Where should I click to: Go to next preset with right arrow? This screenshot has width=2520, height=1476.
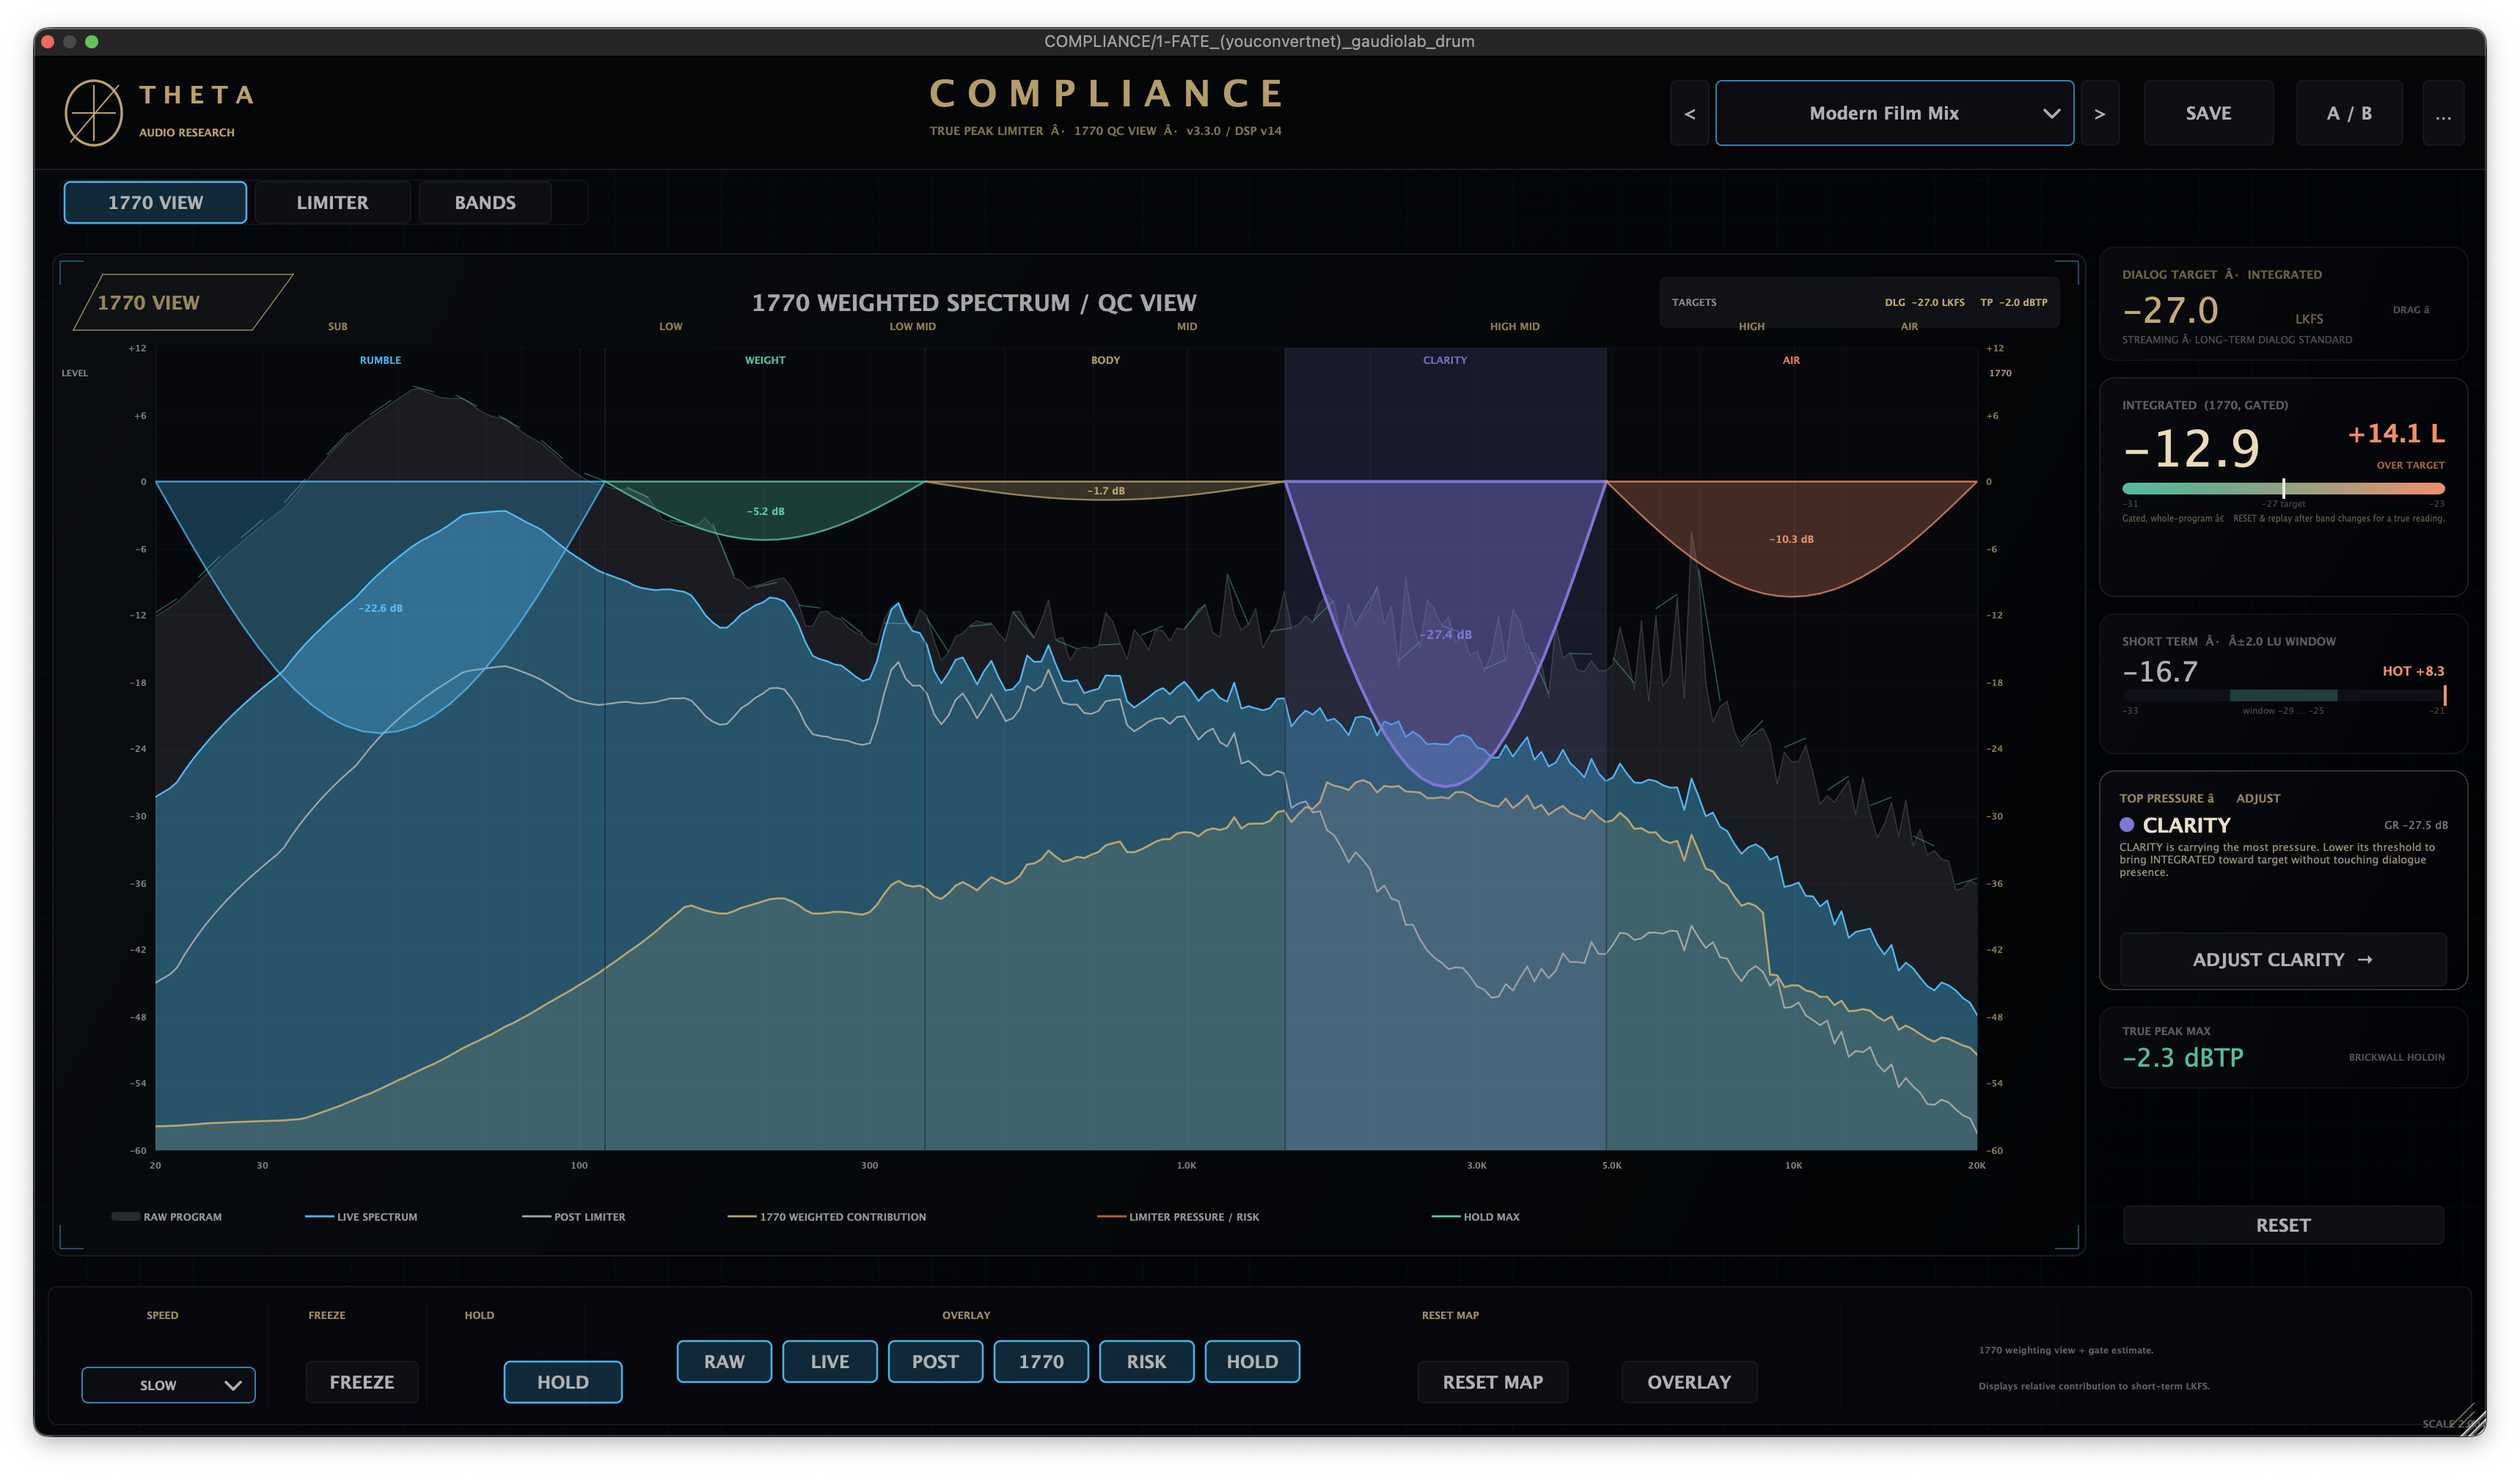click(x=2099, y=114)
